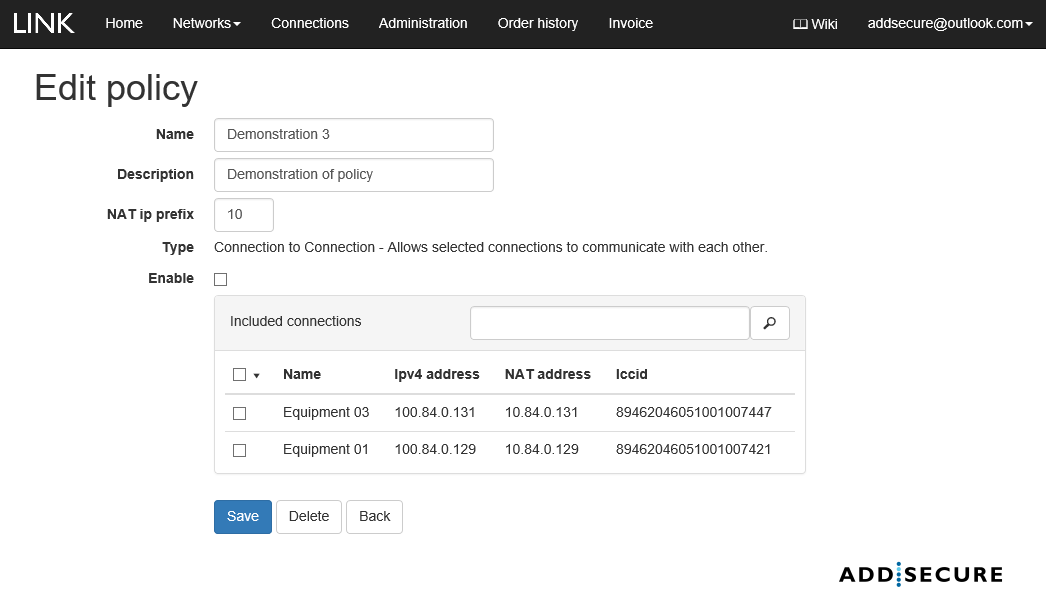The image size is (1046, 598).
Task: Click the Back button
Action: [374, 517]
